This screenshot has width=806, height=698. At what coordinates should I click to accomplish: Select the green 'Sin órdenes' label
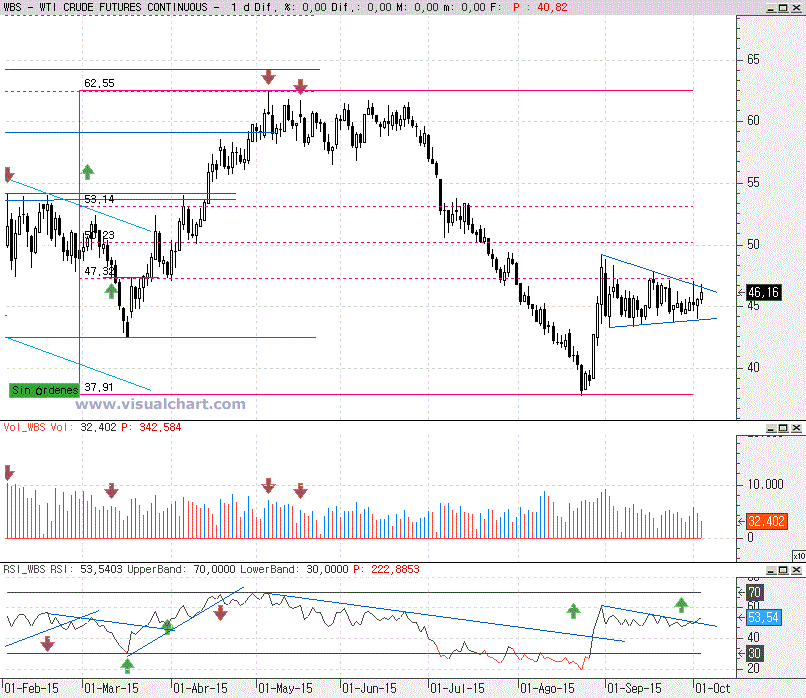pyautogui.click(x=45, y=390)
